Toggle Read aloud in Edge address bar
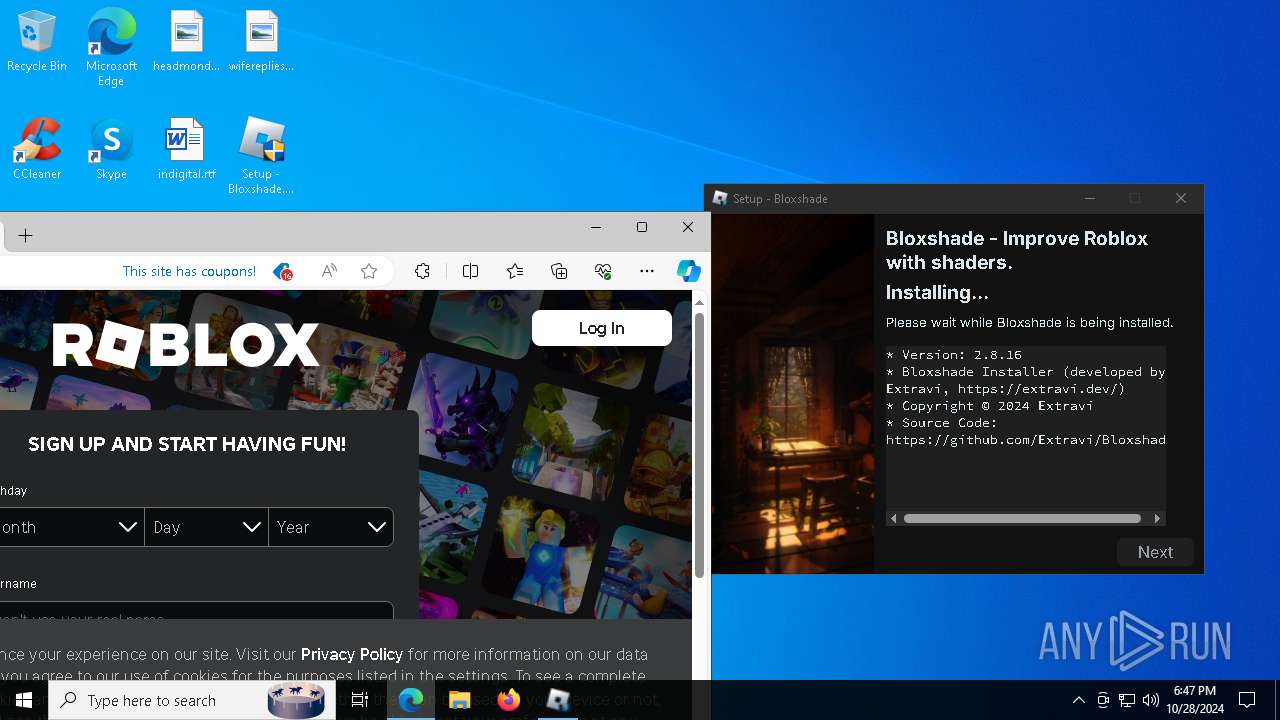Image resolution: width=1280 pixels, height=720 pixels. pyautogui.click(x=329, y=271)
